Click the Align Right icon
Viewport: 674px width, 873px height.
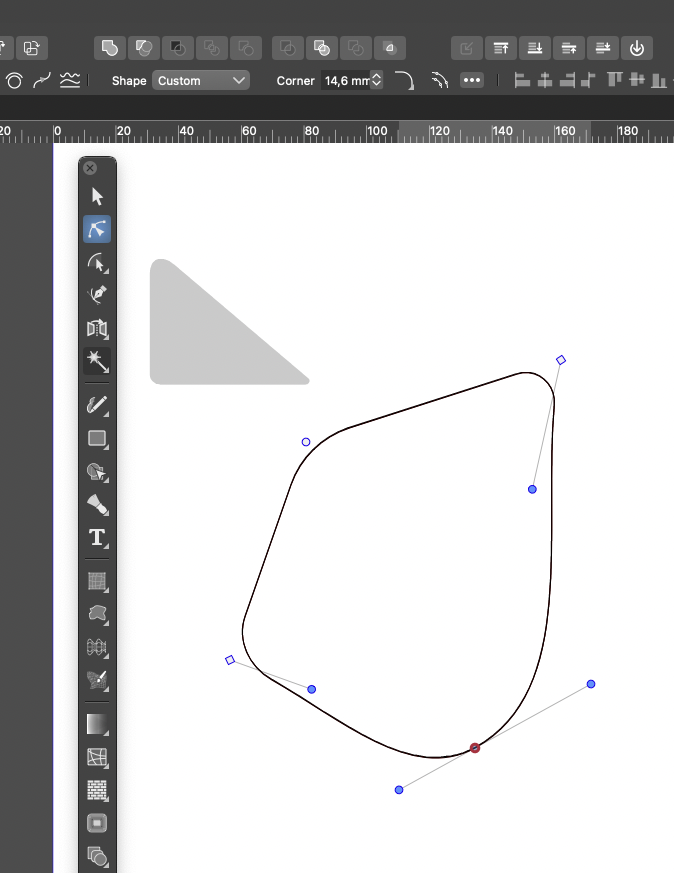[568, 81]
